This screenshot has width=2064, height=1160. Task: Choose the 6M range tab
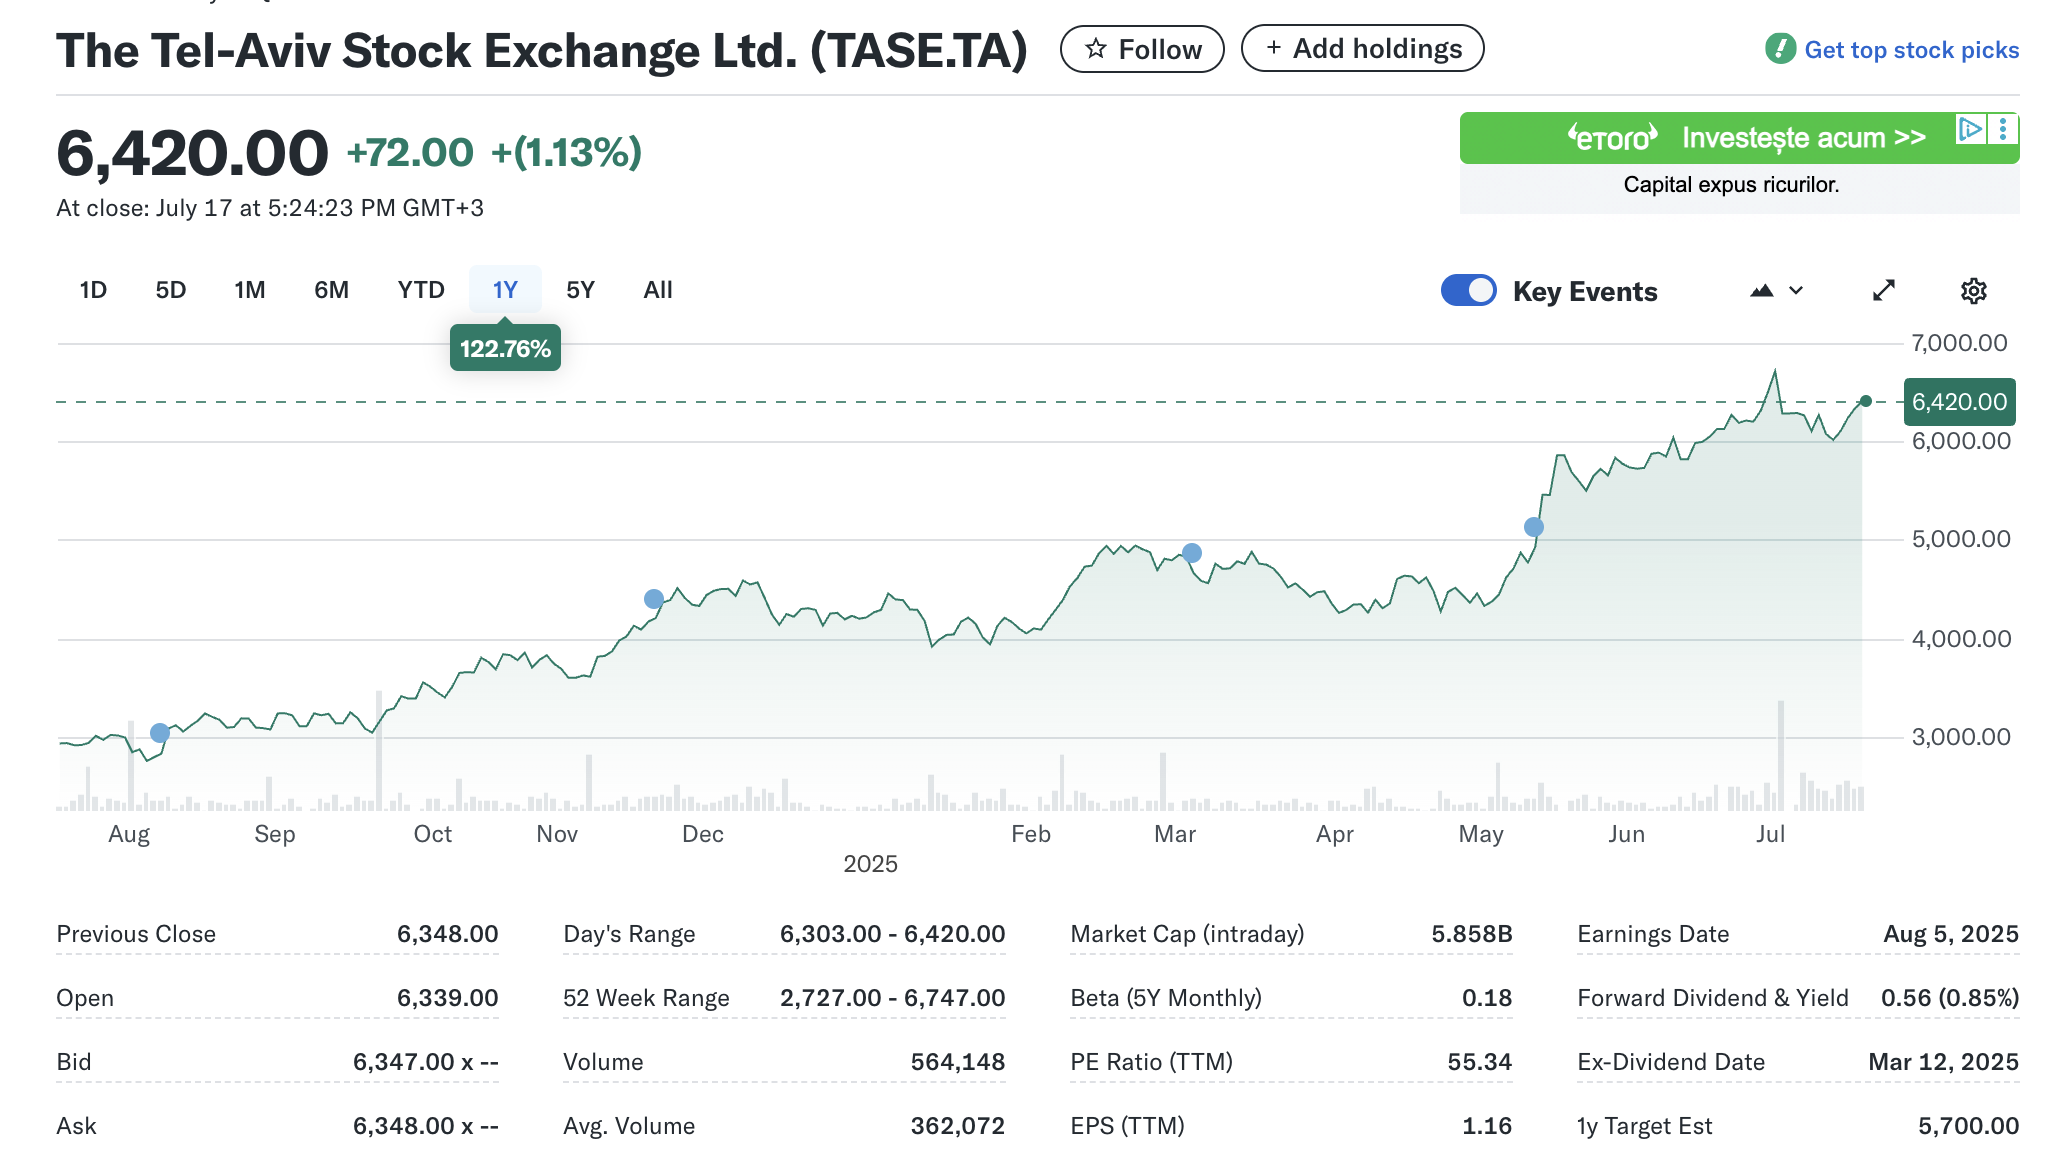click(x=331, y=290)
